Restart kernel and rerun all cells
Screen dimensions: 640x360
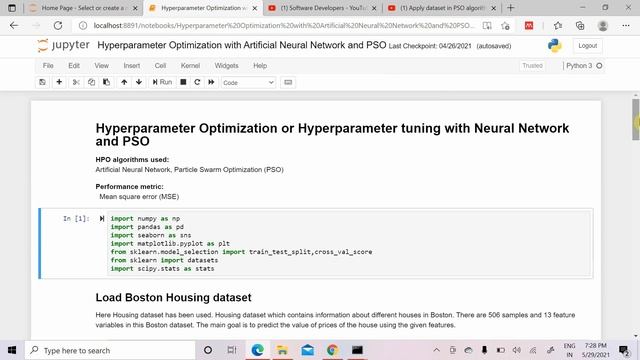(211, 82)
